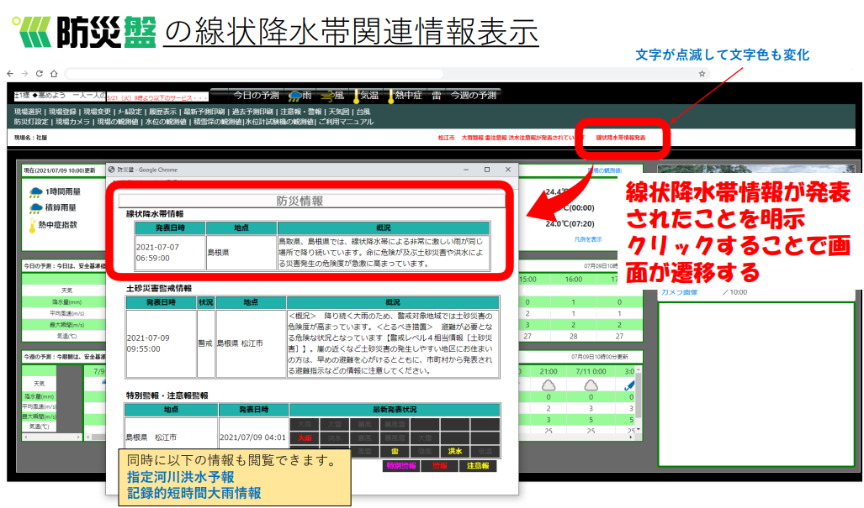Open the 雷 forecast tab
Image resolution: width=864 pixels, height=508 pixels.
point(436,95)
